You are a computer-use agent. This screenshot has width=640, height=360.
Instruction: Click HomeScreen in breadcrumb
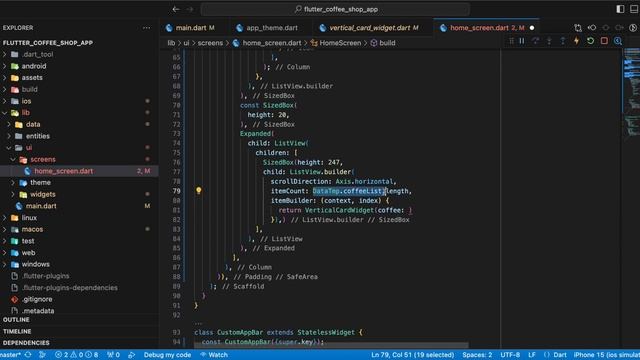click(340, 43)
